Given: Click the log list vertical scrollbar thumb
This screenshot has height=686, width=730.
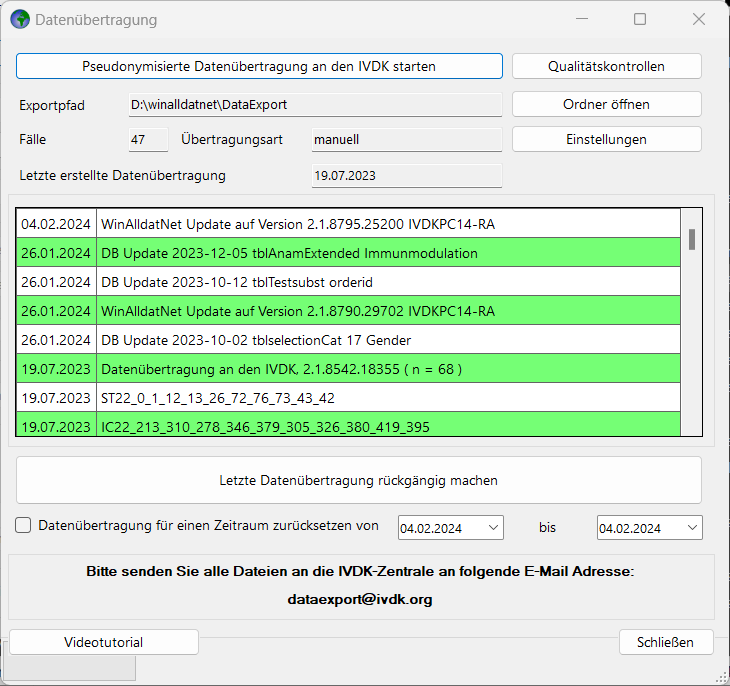Looking at the screenshot, I should pos(691,239).
